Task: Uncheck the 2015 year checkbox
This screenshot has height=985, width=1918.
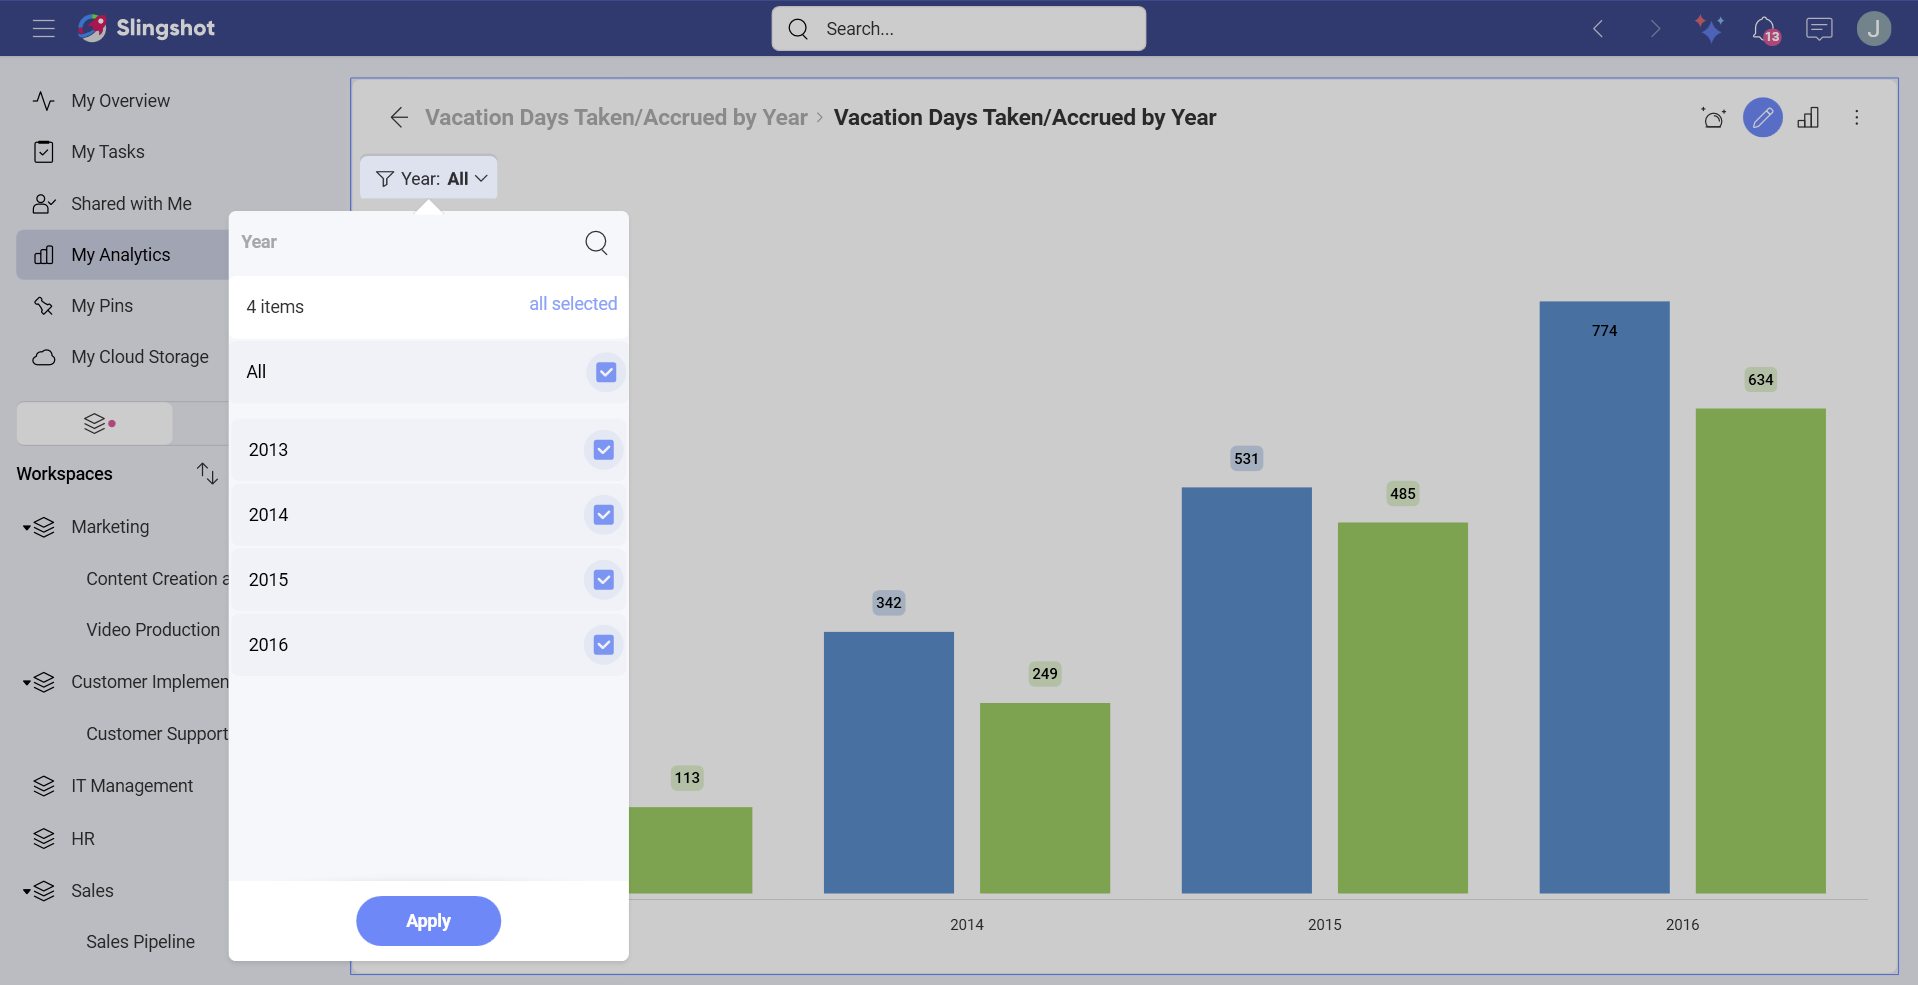Action: click(604, 580)
